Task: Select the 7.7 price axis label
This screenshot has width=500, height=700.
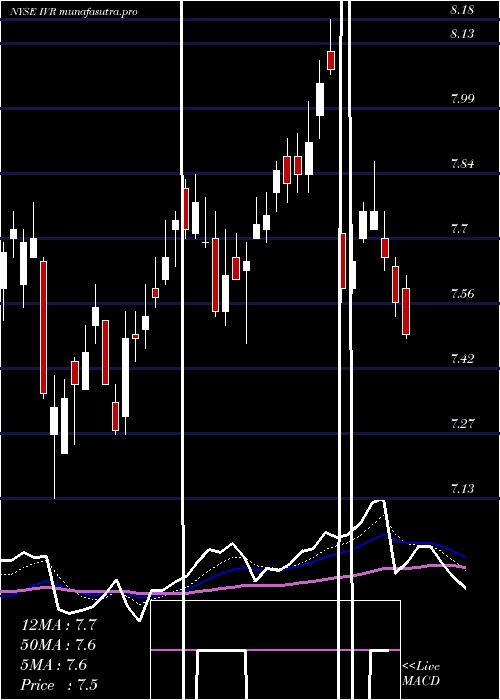Action: 459,229
